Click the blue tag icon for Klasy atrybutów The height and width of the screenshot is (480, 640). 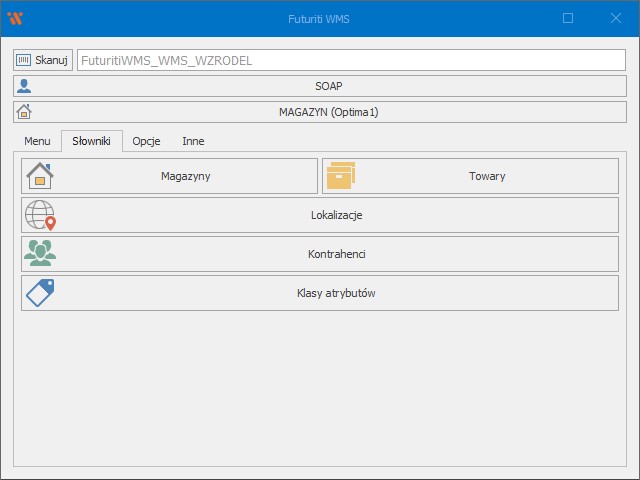(40, 293)
